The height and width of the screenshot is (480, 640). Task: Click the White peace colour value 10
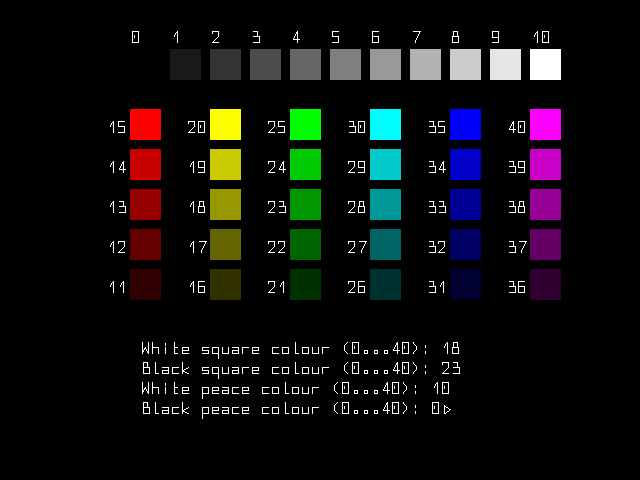click(441, 389)
